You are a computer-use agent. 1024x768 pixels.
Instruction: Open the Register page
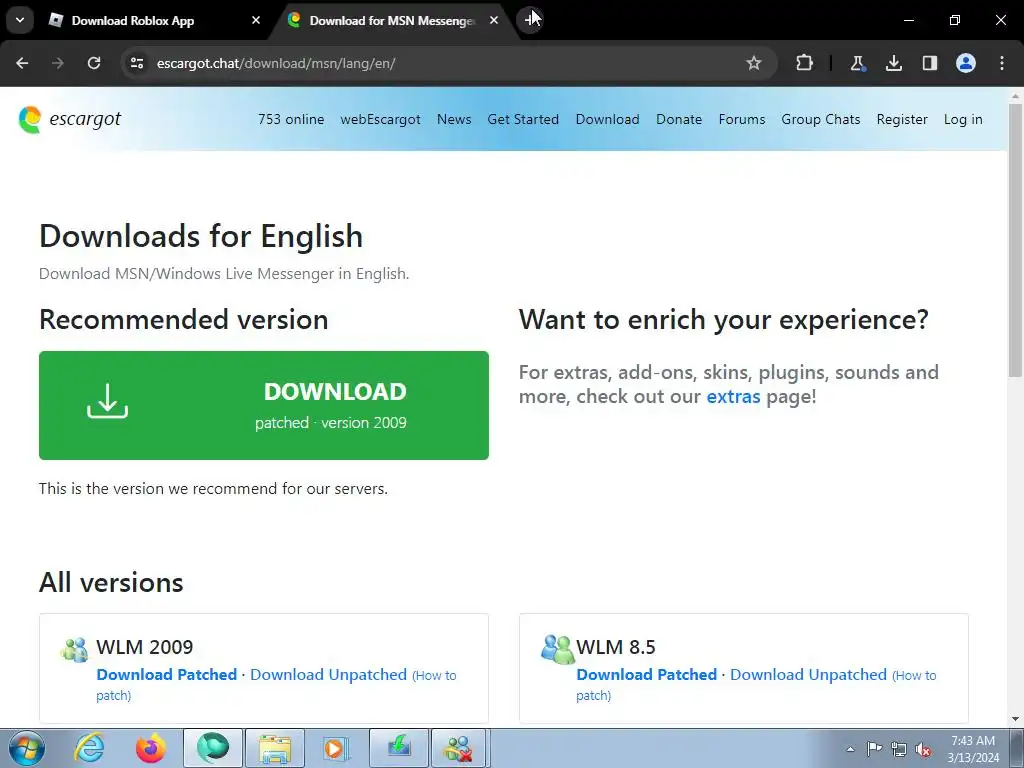pos(902,120)
